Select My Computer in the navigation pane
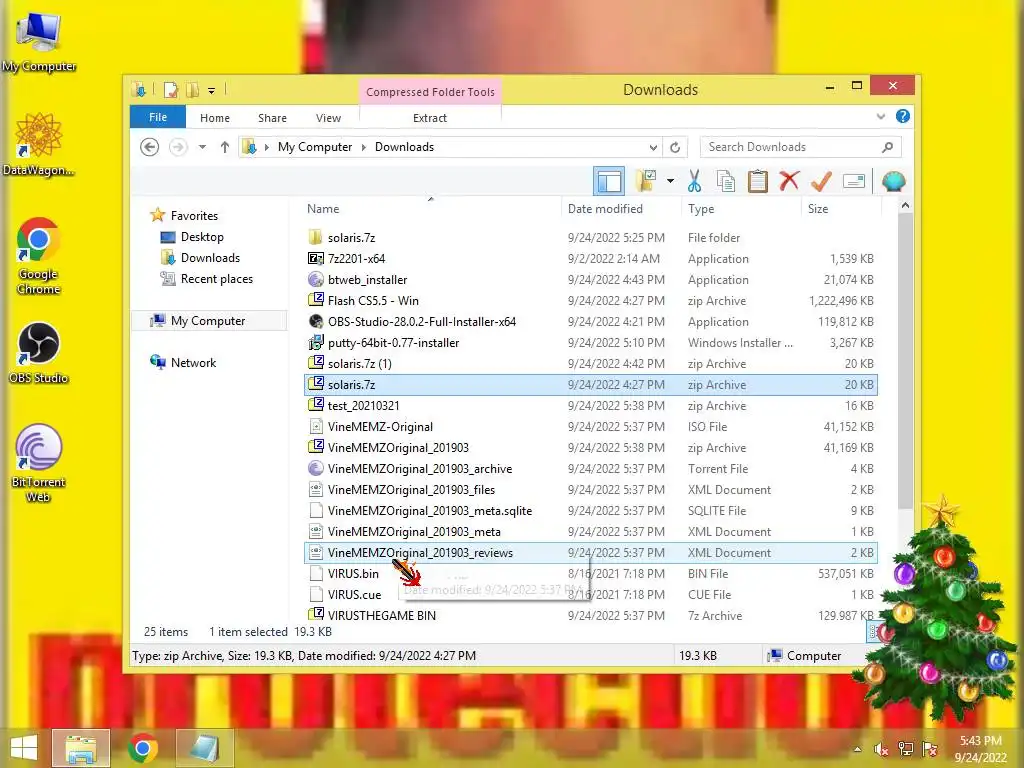The image size is (1024, 768). (208, 321)
